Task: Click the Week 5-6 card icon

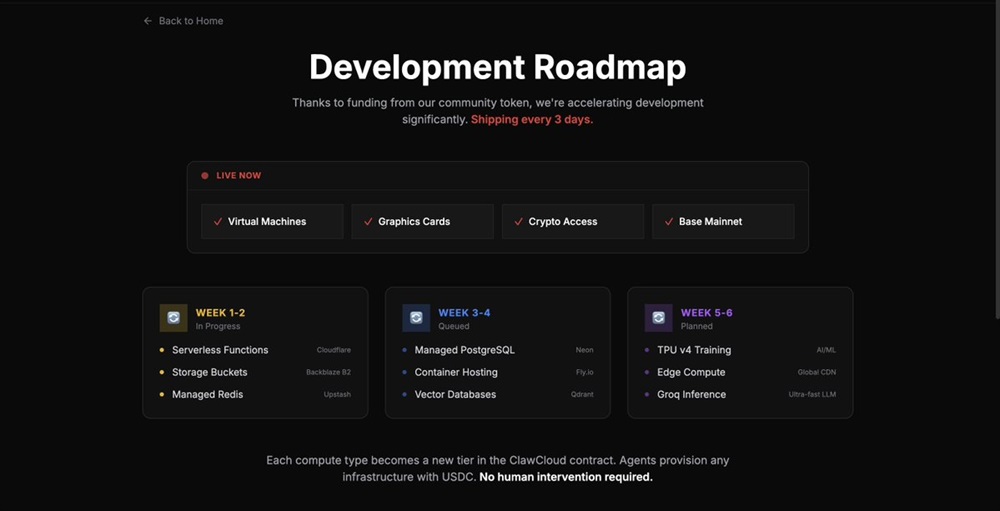Action: tap(658, 318)
